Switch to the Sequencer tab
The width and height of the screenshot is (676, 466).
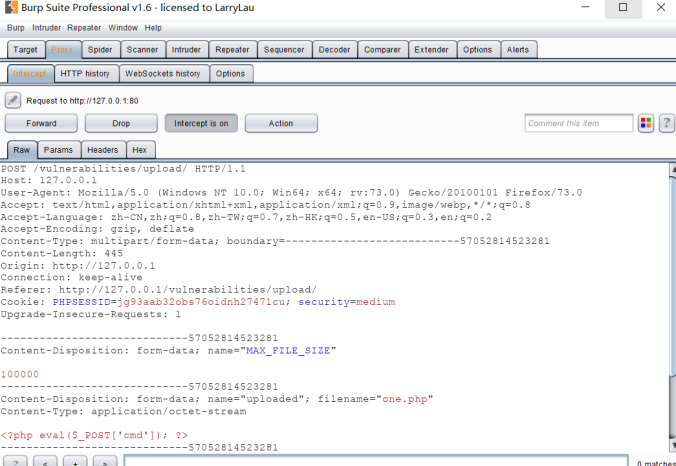pos(284,50)
